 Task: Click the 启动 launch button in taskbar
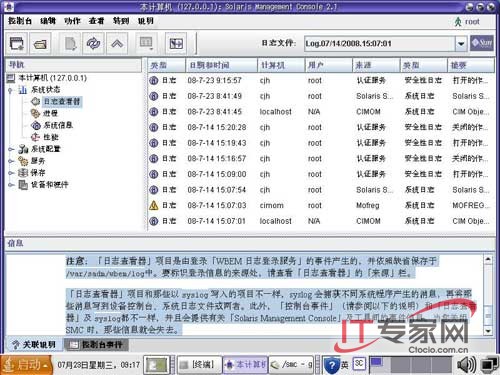[27, 365]
